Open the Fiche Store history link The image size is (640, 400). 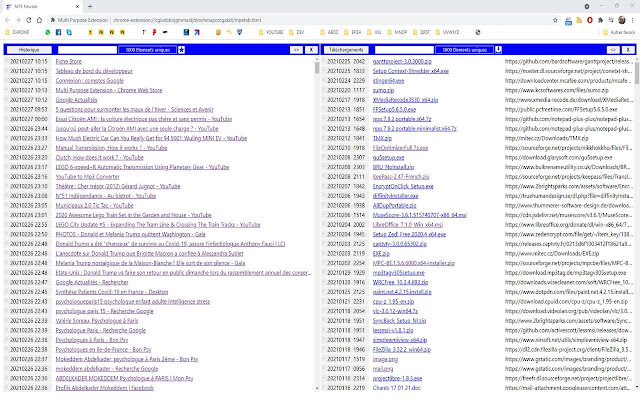69,62
